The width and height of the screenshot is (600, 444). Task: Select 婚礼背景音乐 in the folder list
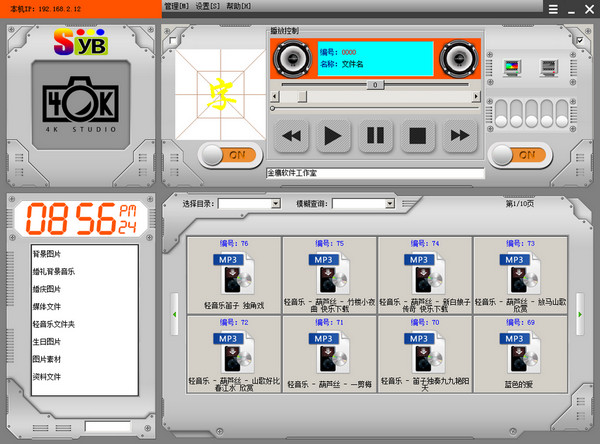[54, 271]
